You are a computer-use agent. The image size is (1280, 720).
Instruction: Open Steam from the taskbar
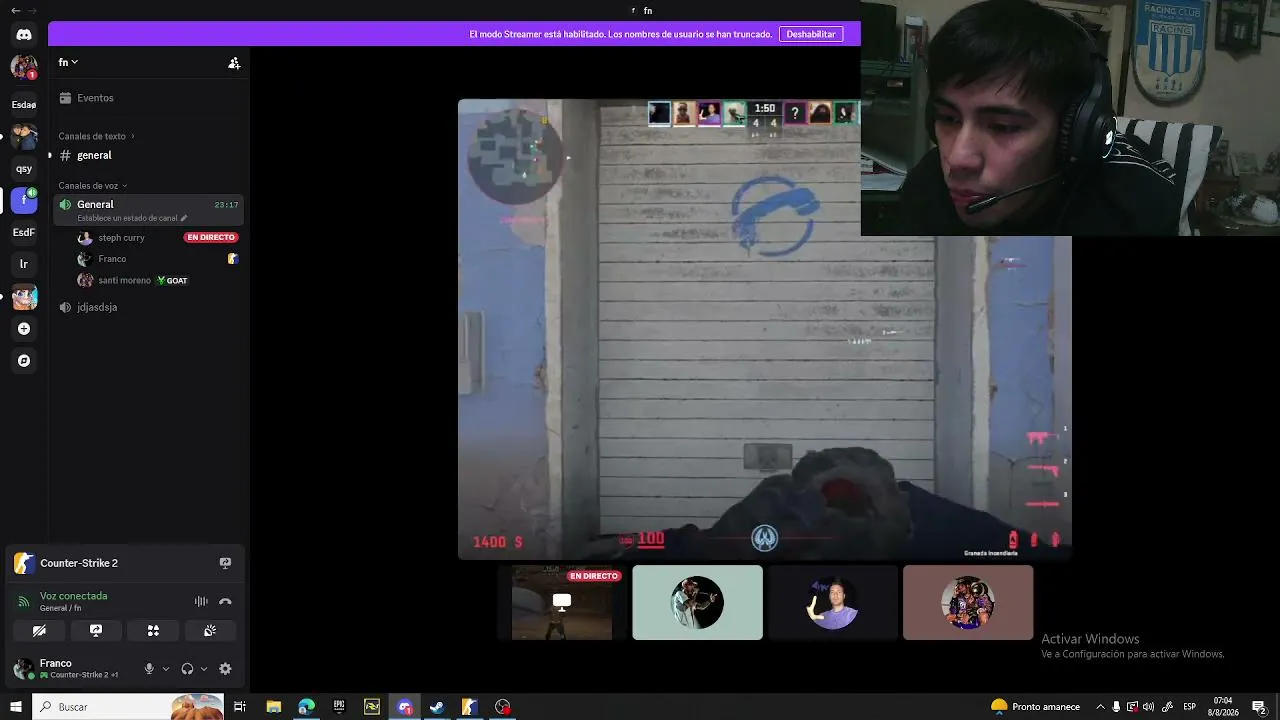tap(437, 707)
